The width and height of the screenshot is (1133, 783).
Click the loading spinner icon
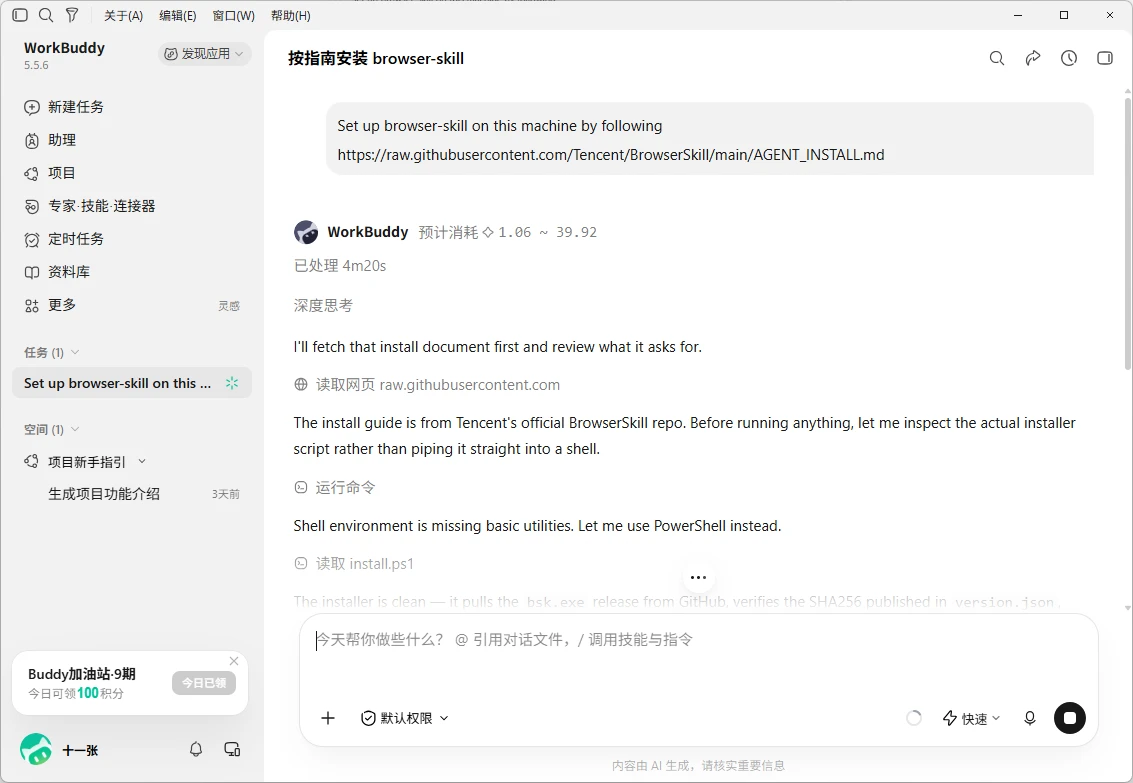point(914,718)
